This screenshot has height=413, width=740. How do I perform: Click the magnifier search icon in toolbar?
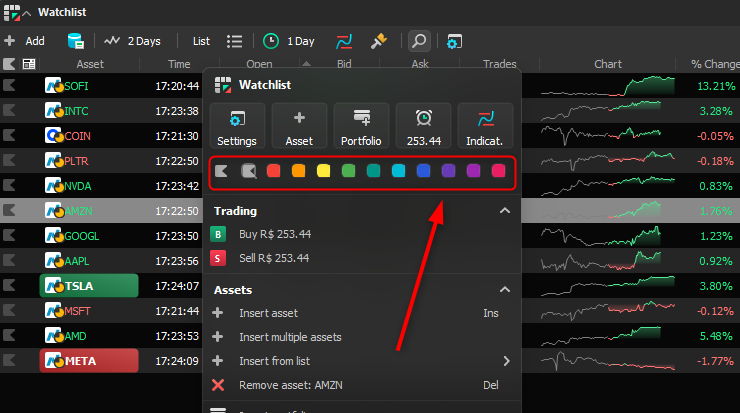(x=419, y=41)
